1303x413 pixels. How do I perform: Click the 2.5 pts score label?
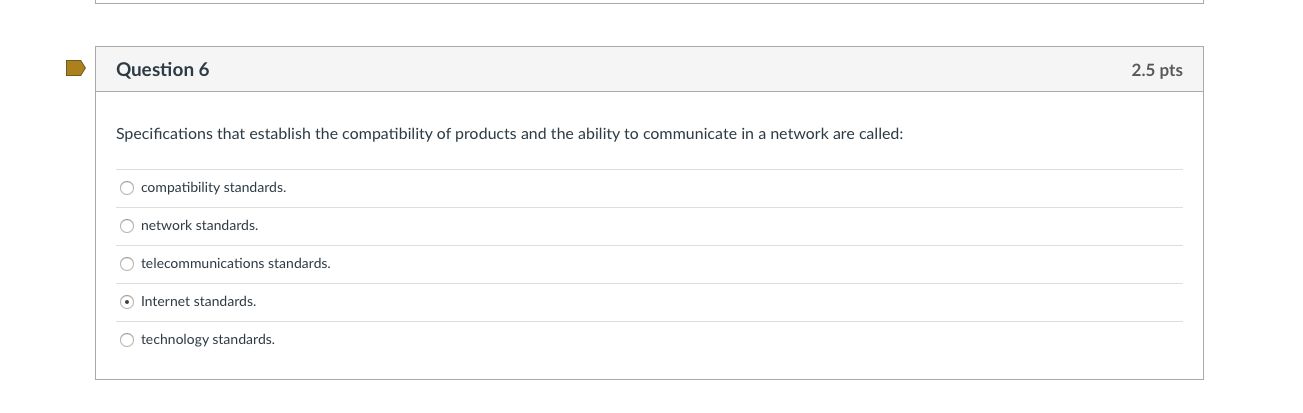tap(1157, 70)
